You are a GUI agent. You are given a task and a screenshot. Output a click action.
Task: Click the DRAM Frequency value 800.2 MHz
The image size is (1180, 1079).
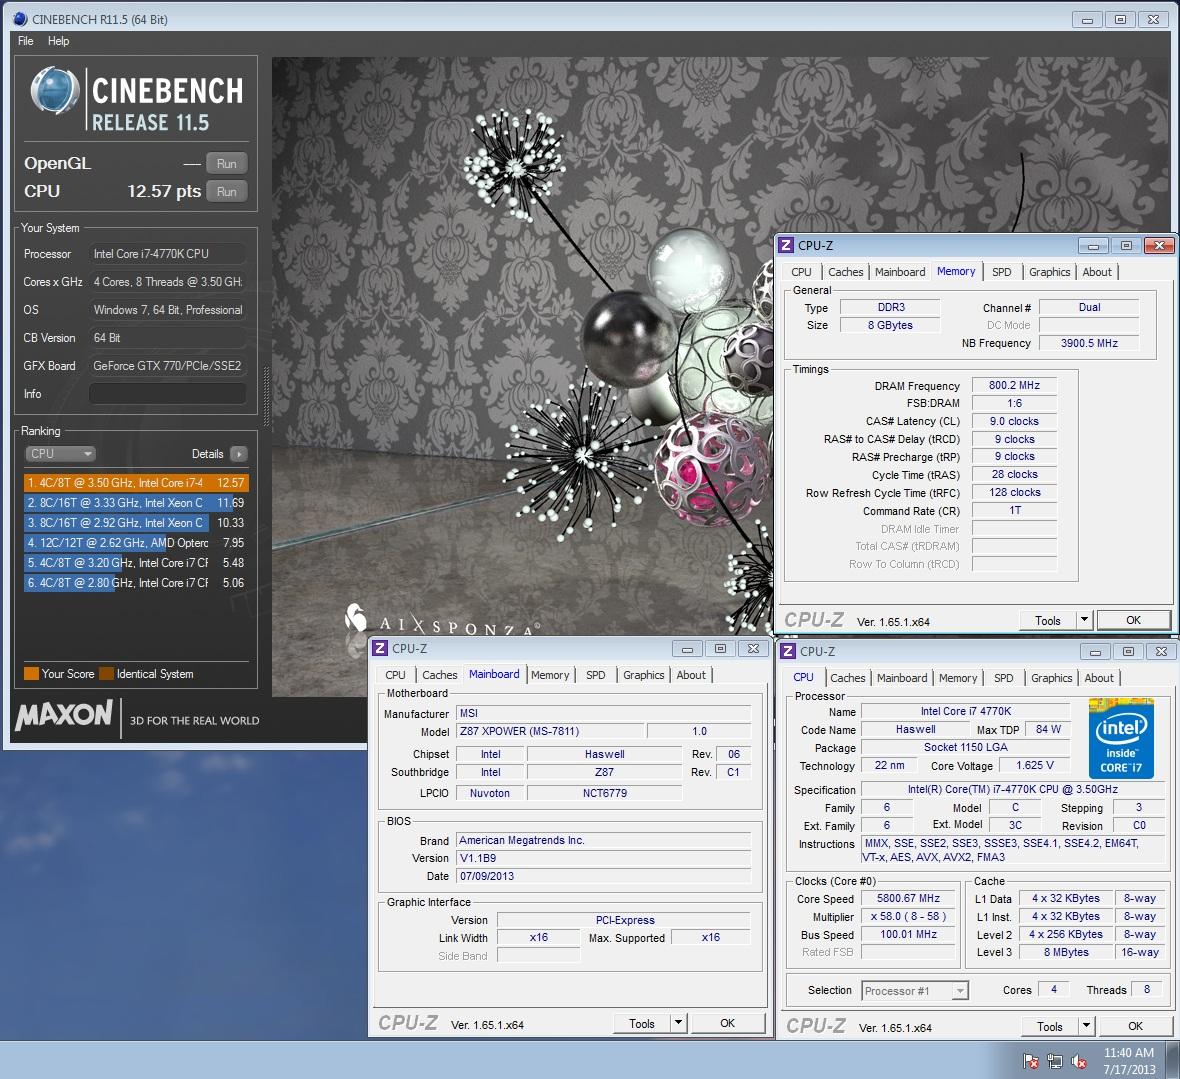(x=1014, y=385)
